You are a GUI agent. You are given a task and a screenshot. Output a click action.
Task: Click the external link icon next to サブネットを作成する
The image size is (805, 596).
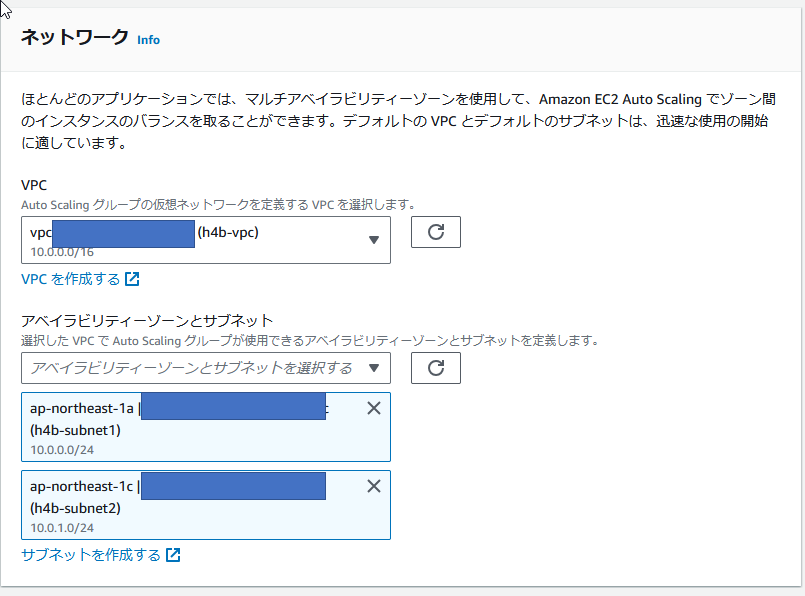[173, 555]
